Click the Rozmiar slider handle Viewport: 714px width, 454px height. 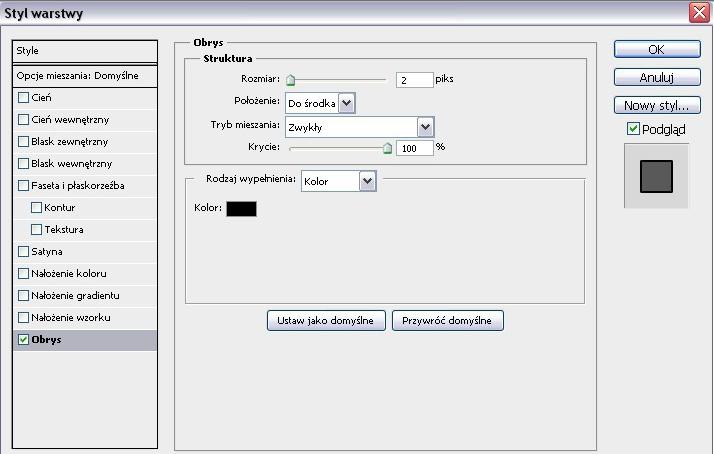pyautogui.click(x=291, y=81)
